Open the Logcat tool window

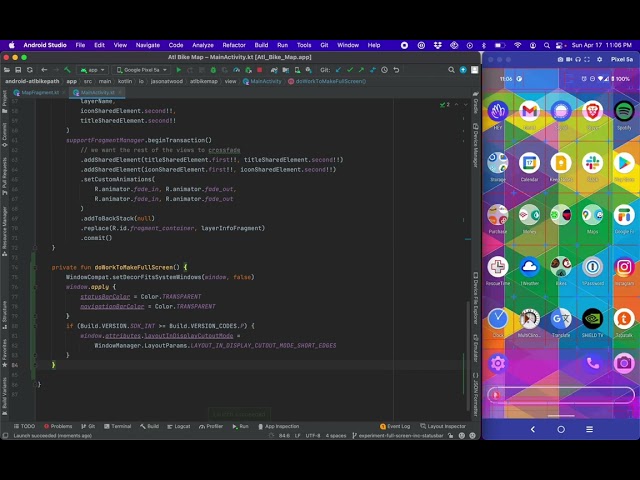pyautogui.click(x=179, y=426)
